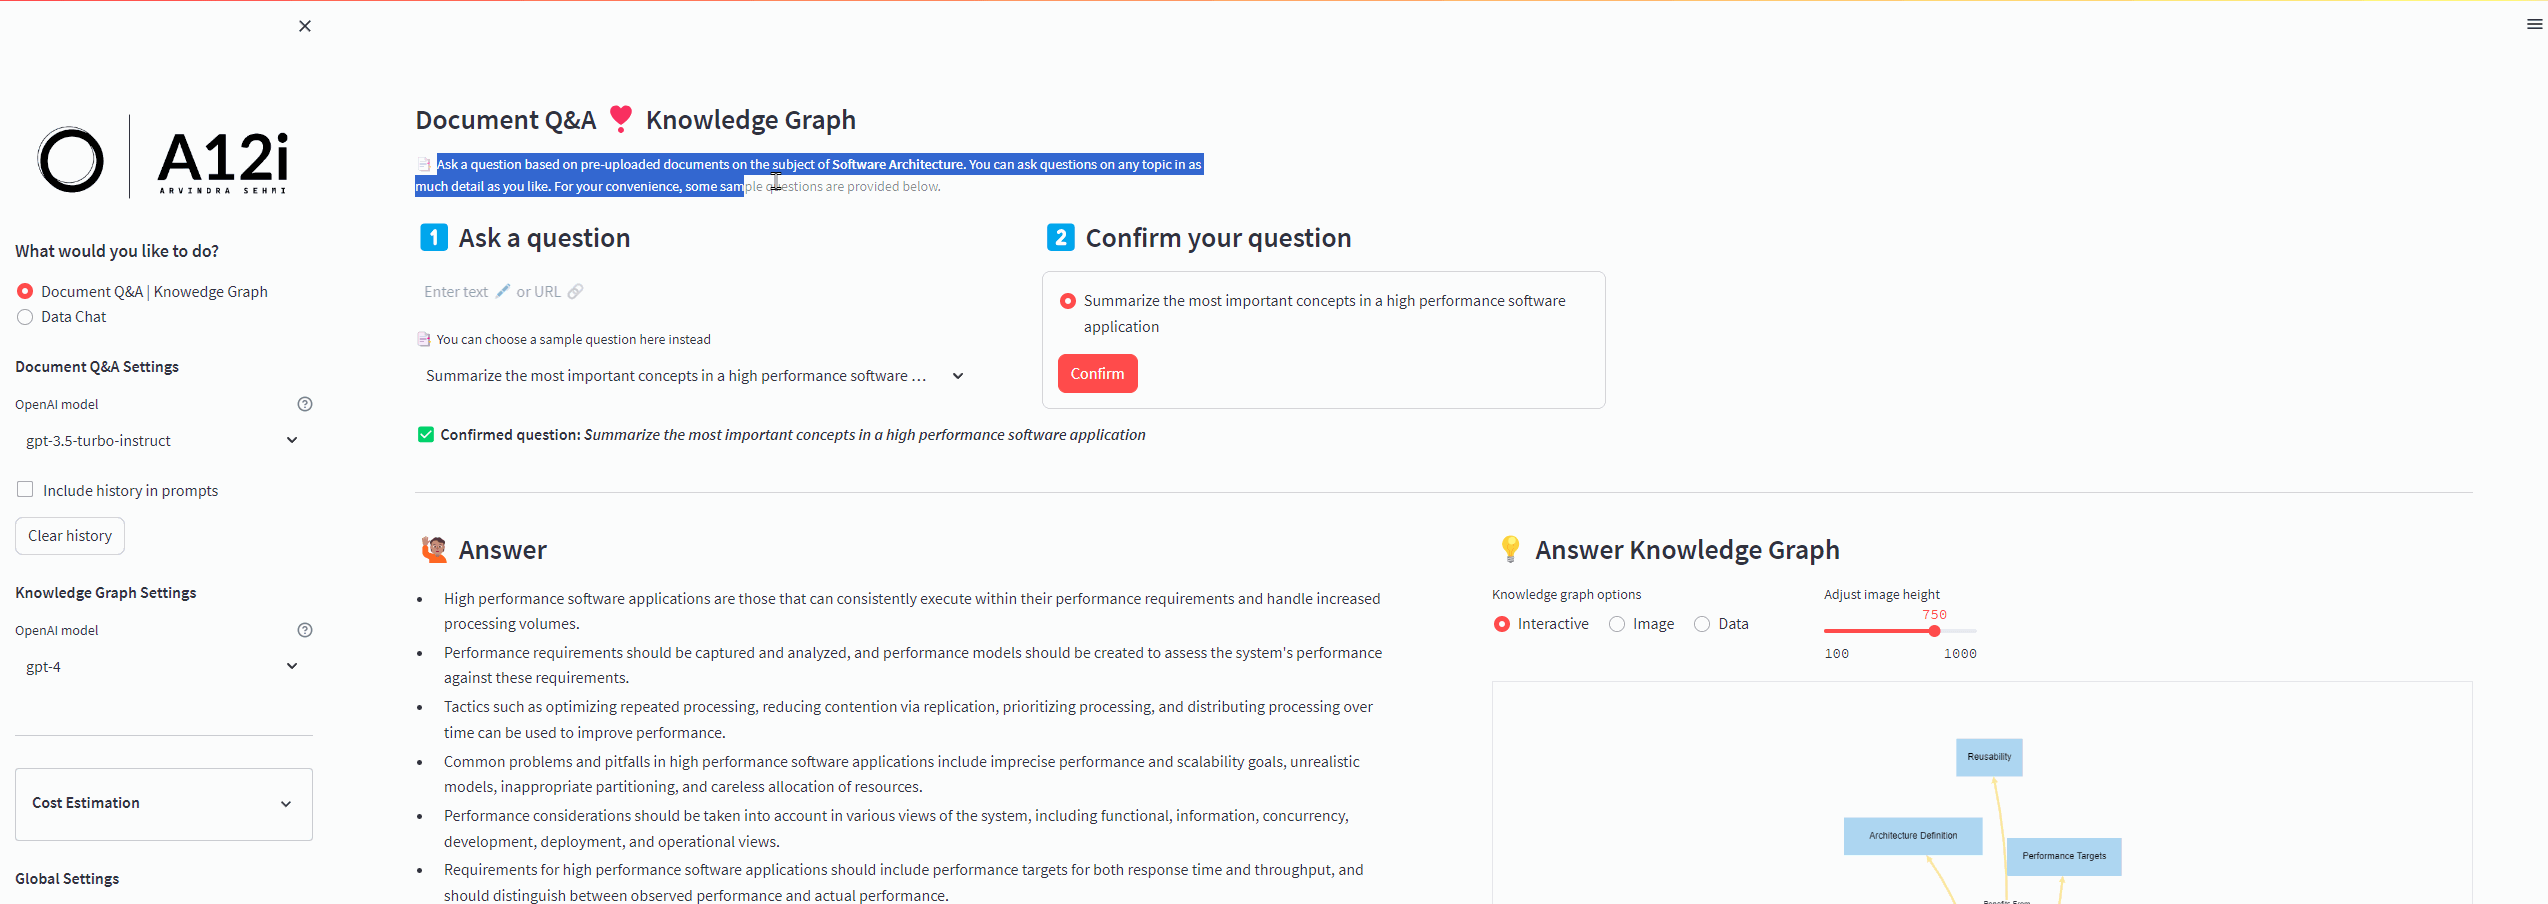Click the 'What would you like to do?' label
This screenshot has width=2548, height=904.
117,251
